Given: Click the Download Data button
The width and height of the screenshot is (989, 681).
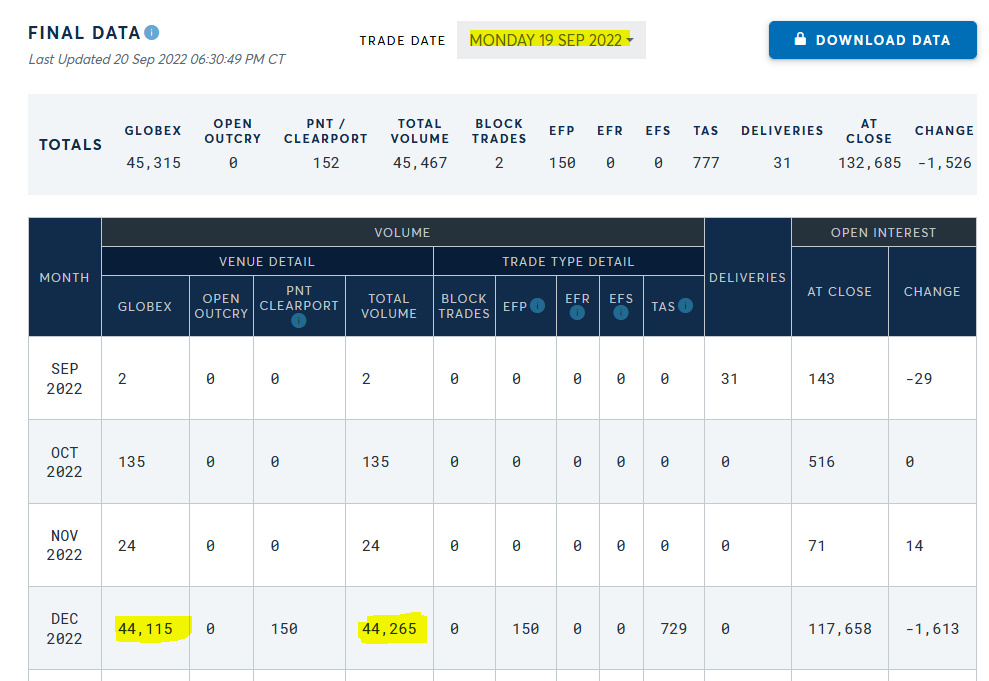Looking at the screenshot, I should [x=872, y=40].
